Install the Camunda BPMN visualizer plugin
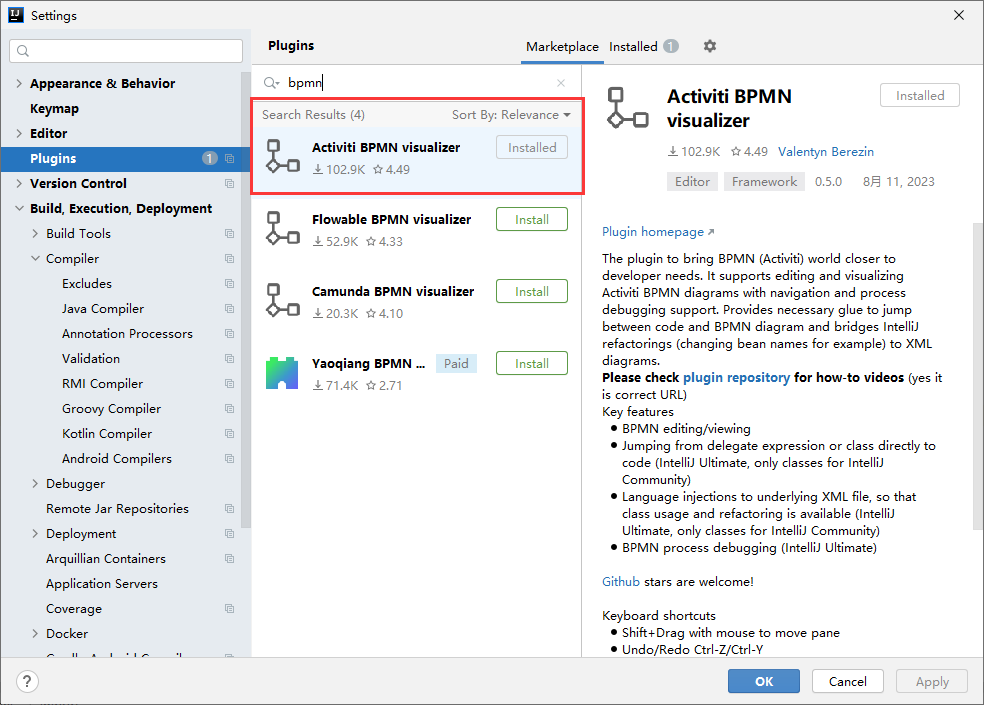The image size is (984, 705). point(532,291)
